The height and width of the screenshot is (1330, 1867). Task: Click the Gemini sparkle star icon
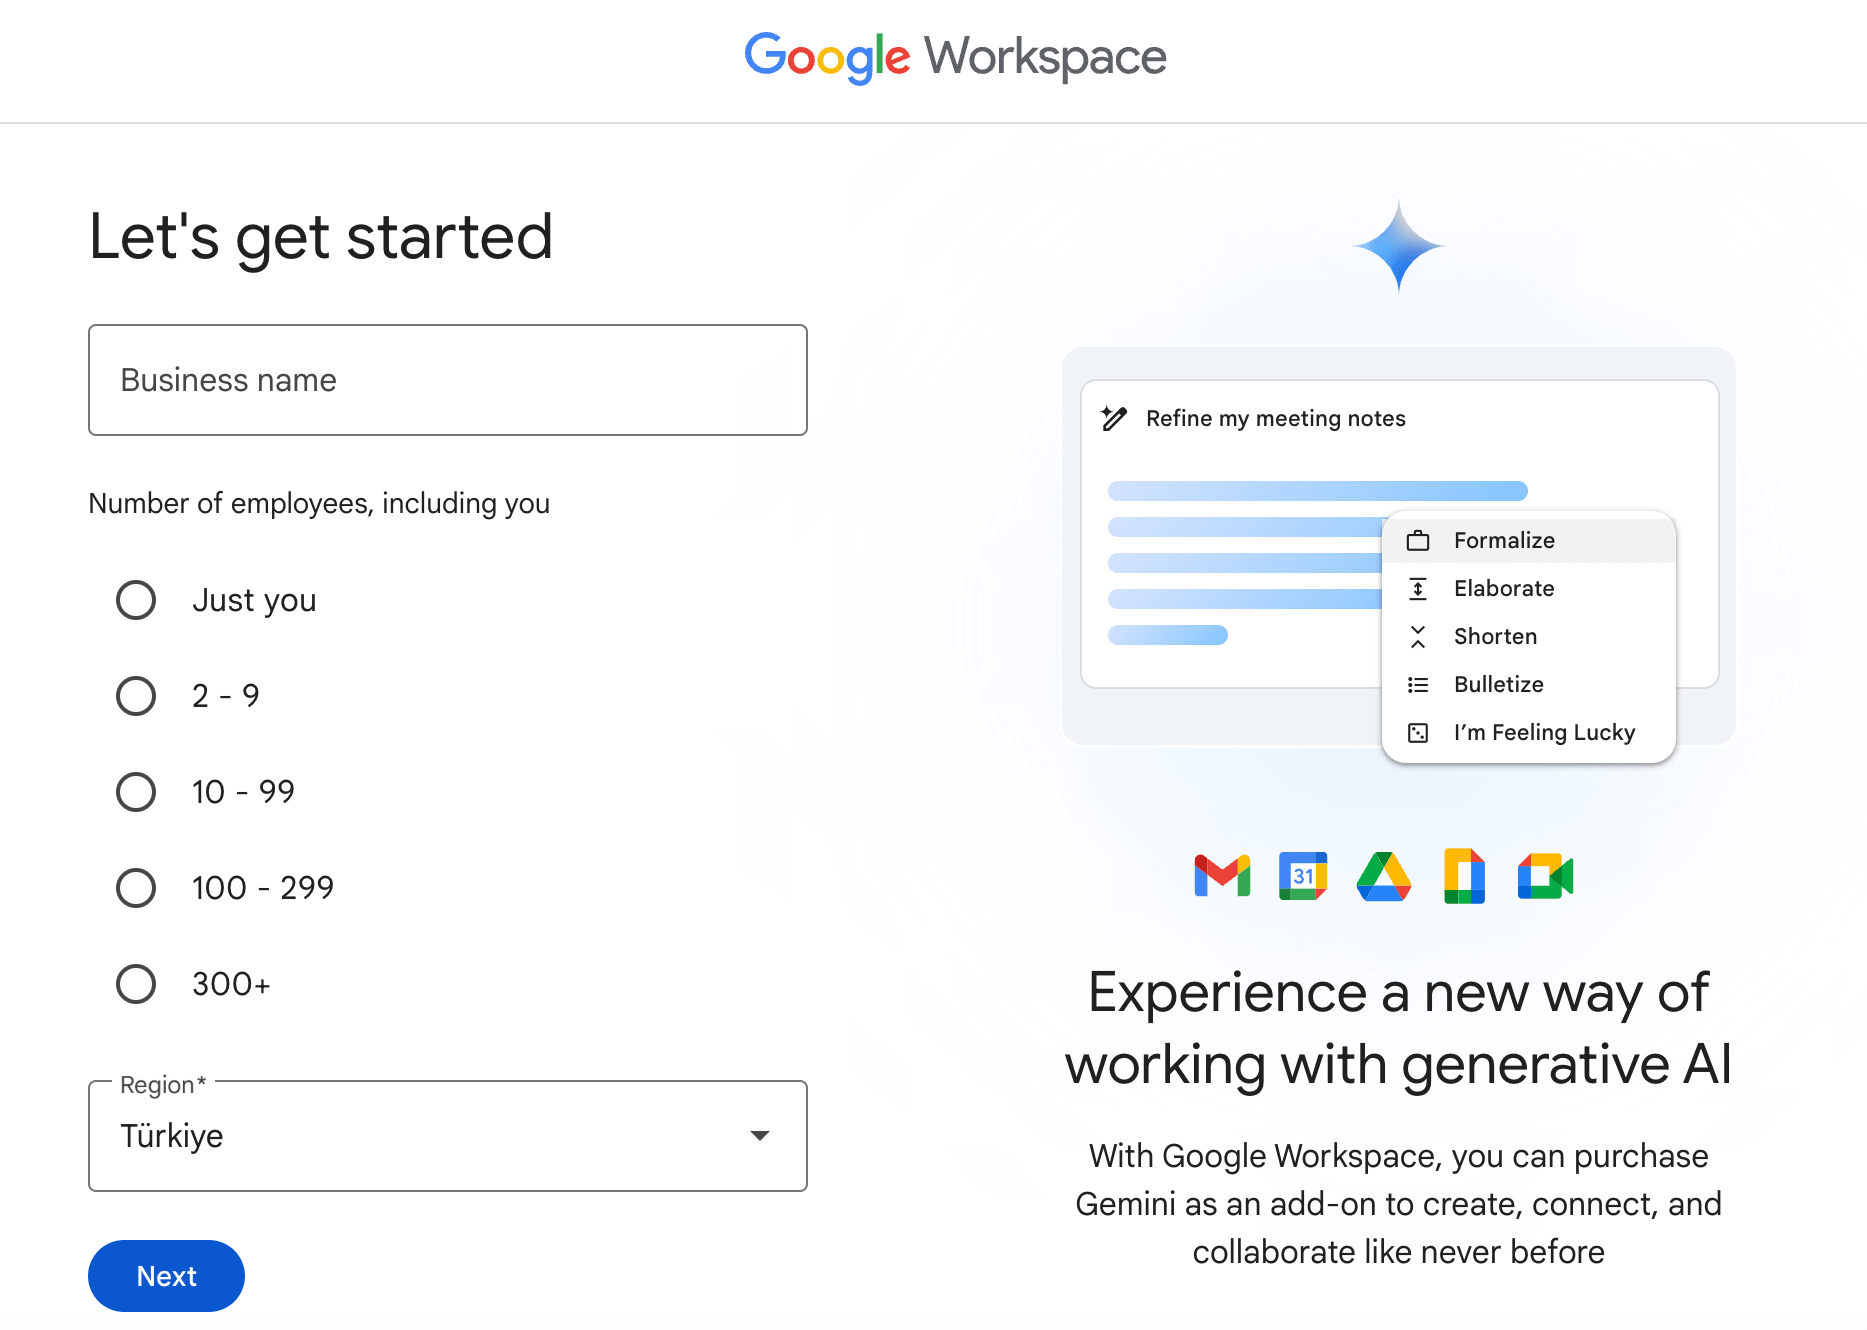[x=1398, y=246]
